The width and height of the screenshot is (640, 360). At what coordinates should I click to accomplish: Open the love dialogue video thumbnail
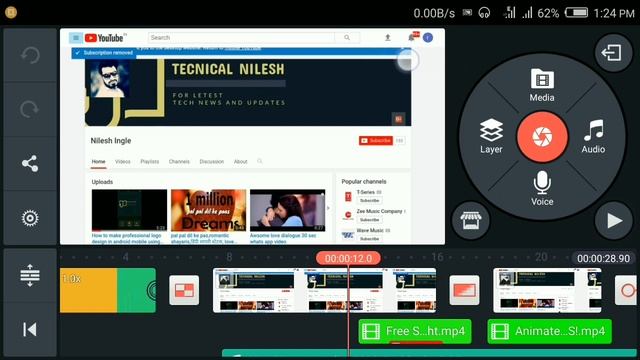[288, 210]
